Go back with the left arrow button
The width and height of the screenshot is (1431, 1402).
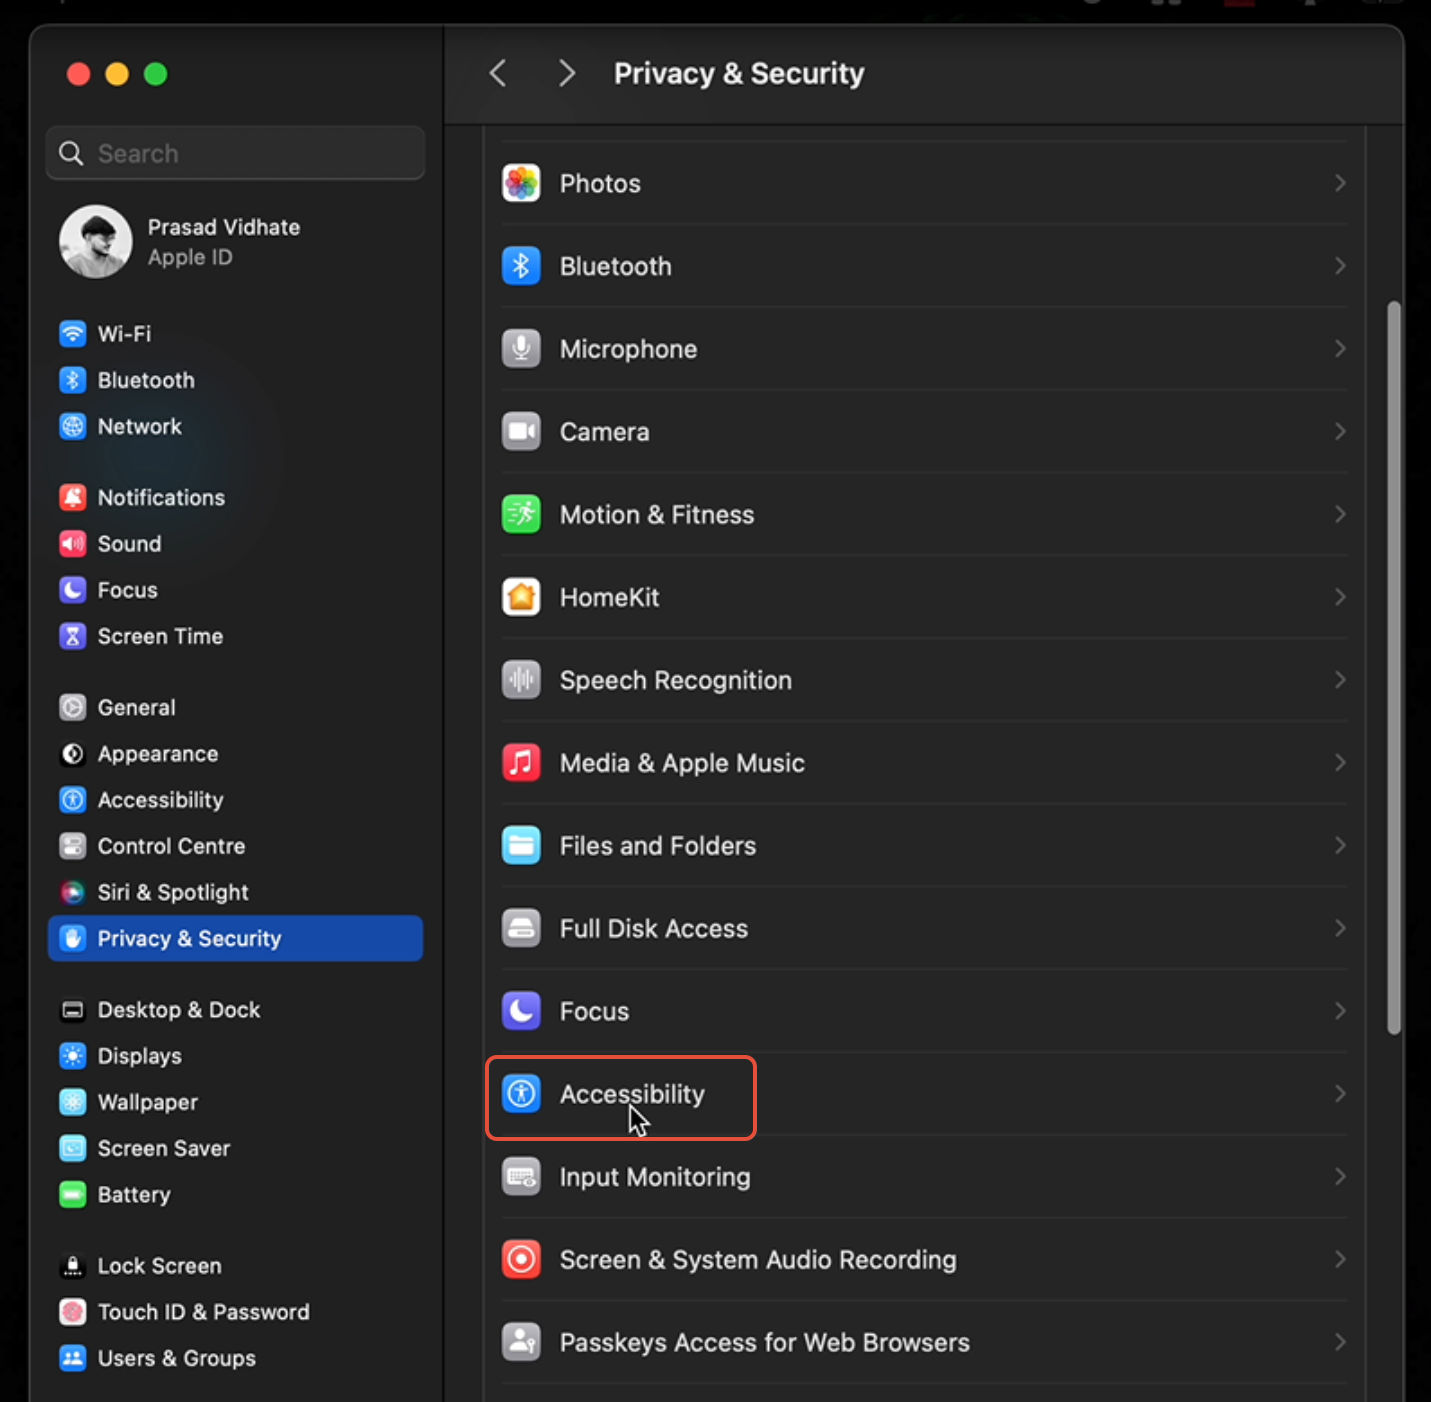[498, 73]
